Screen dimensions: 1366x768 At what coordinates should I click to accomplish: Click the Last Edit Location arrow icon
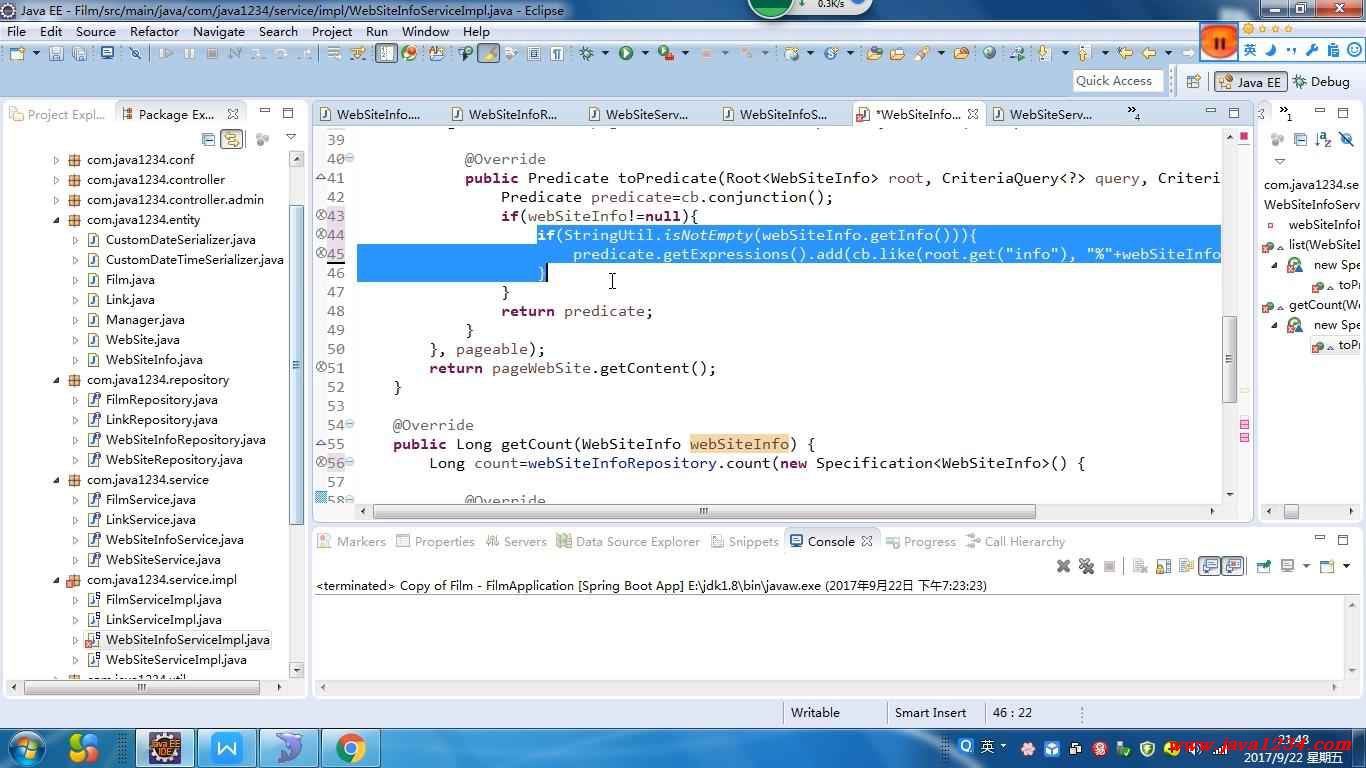coord(1124,53)
